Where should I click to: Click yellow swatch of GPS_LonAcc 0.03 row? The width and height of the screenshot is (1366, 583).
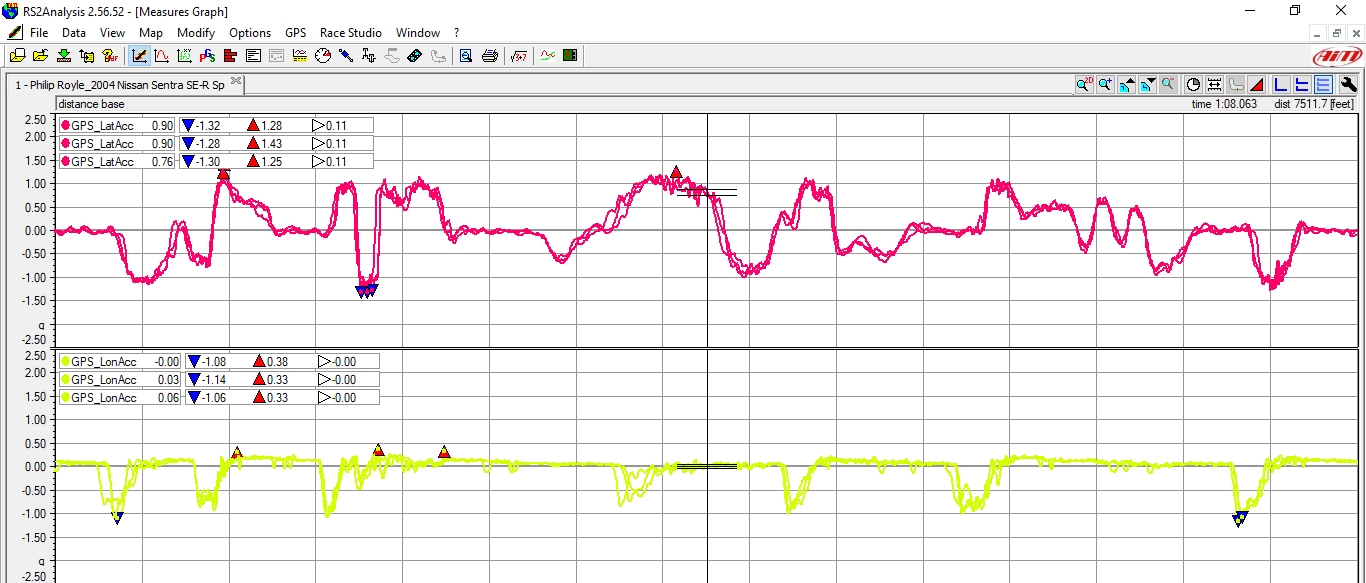[66, 380]
